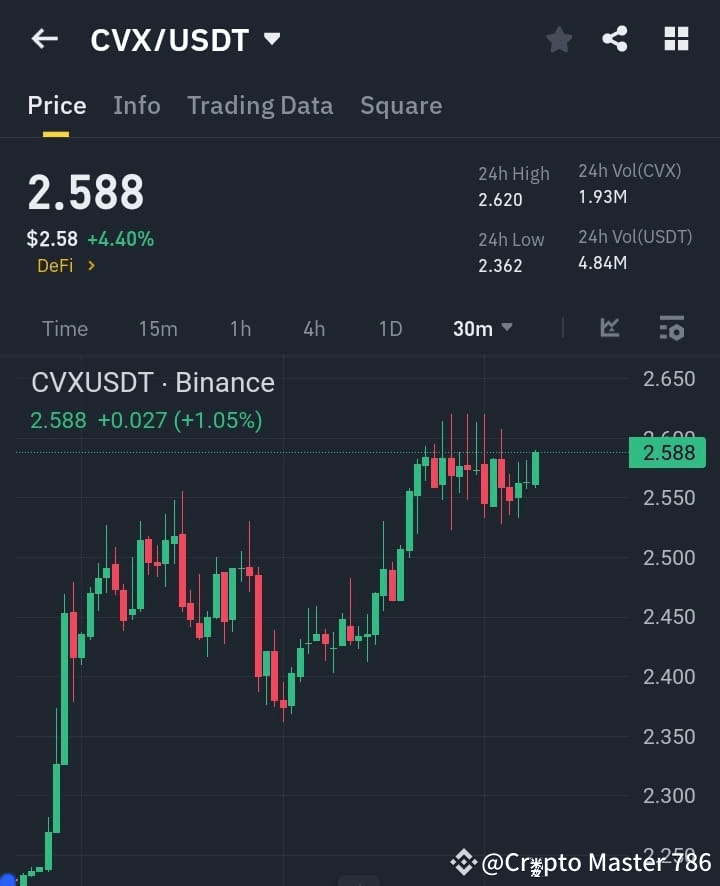Image resolution: width=720 pixels, height=886 pixels.
Task: Select the 1h interval
Action: click(240, 328)
